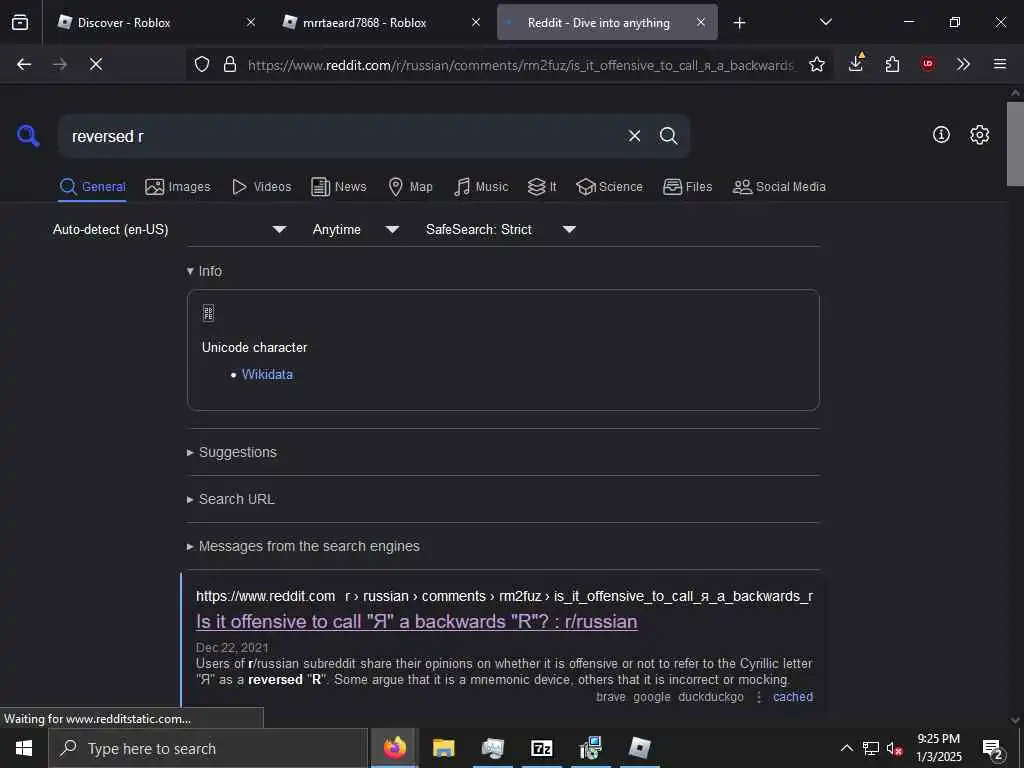The width and height of the screenshot is (1024, 768).
Task: Click the Unicode character info icon
Action: click(x=208, y=313)
